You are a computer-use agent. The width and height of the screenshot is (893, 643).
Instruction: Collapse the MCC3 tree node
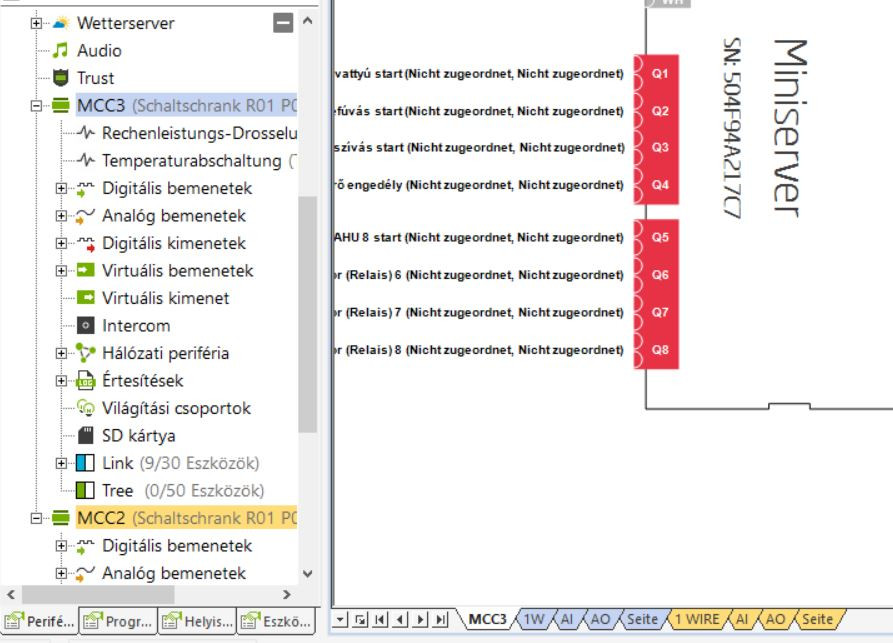click(36, 105)
